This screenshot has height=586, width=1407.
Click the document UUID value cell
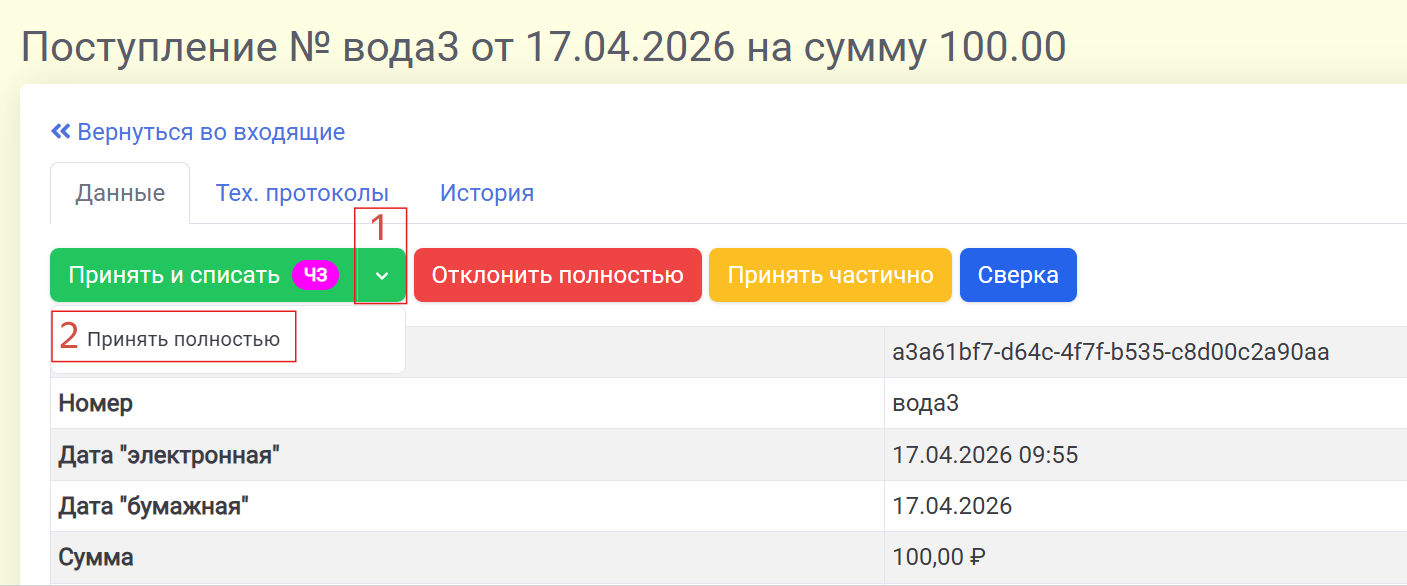(1110, 352)
